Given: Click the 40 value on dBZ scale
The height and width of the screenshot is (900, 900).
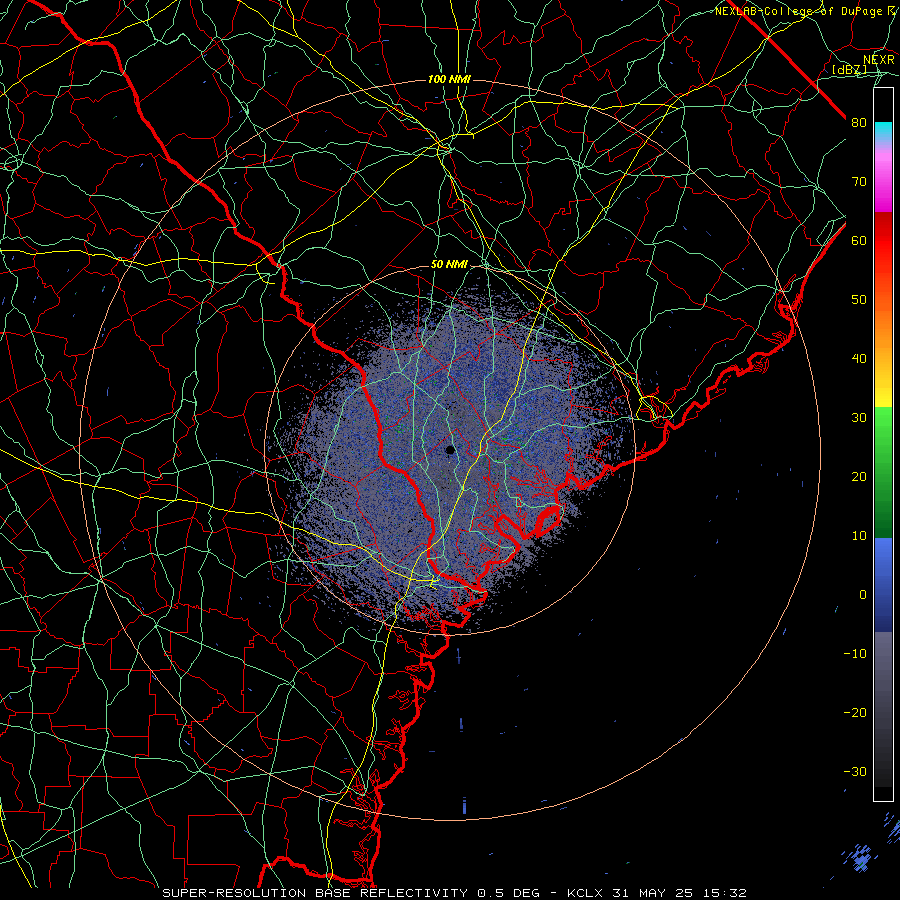Looking at the screenshot, I should 859,359.
